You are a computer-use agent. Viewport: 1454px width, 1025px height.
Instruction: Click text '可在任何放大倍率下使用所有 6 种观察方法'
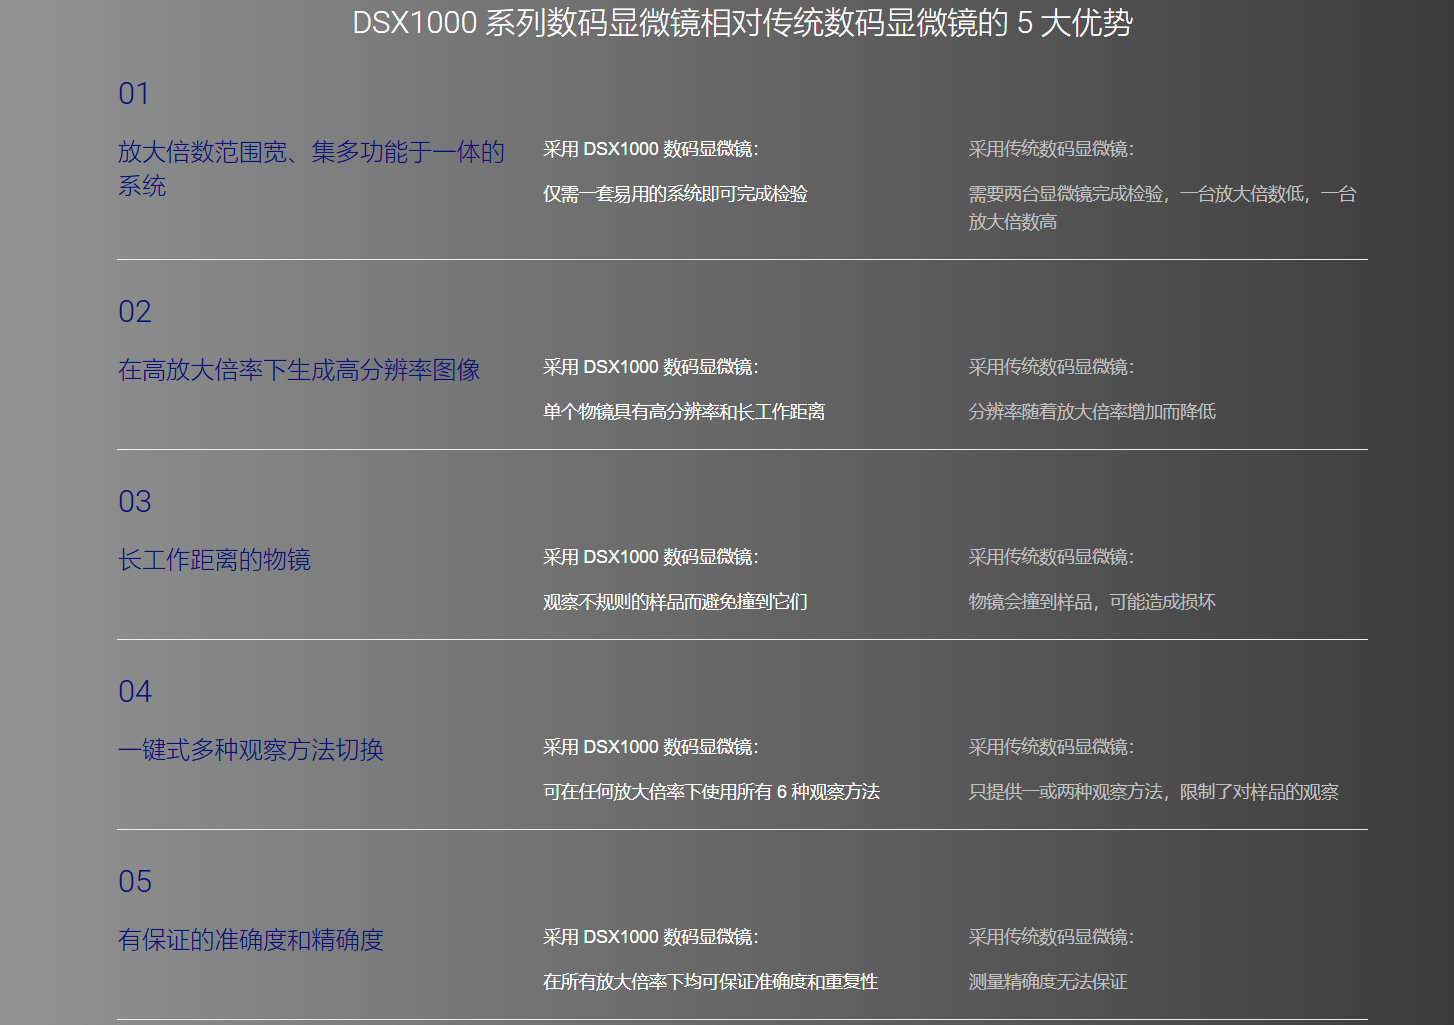(x=711, y=792)
